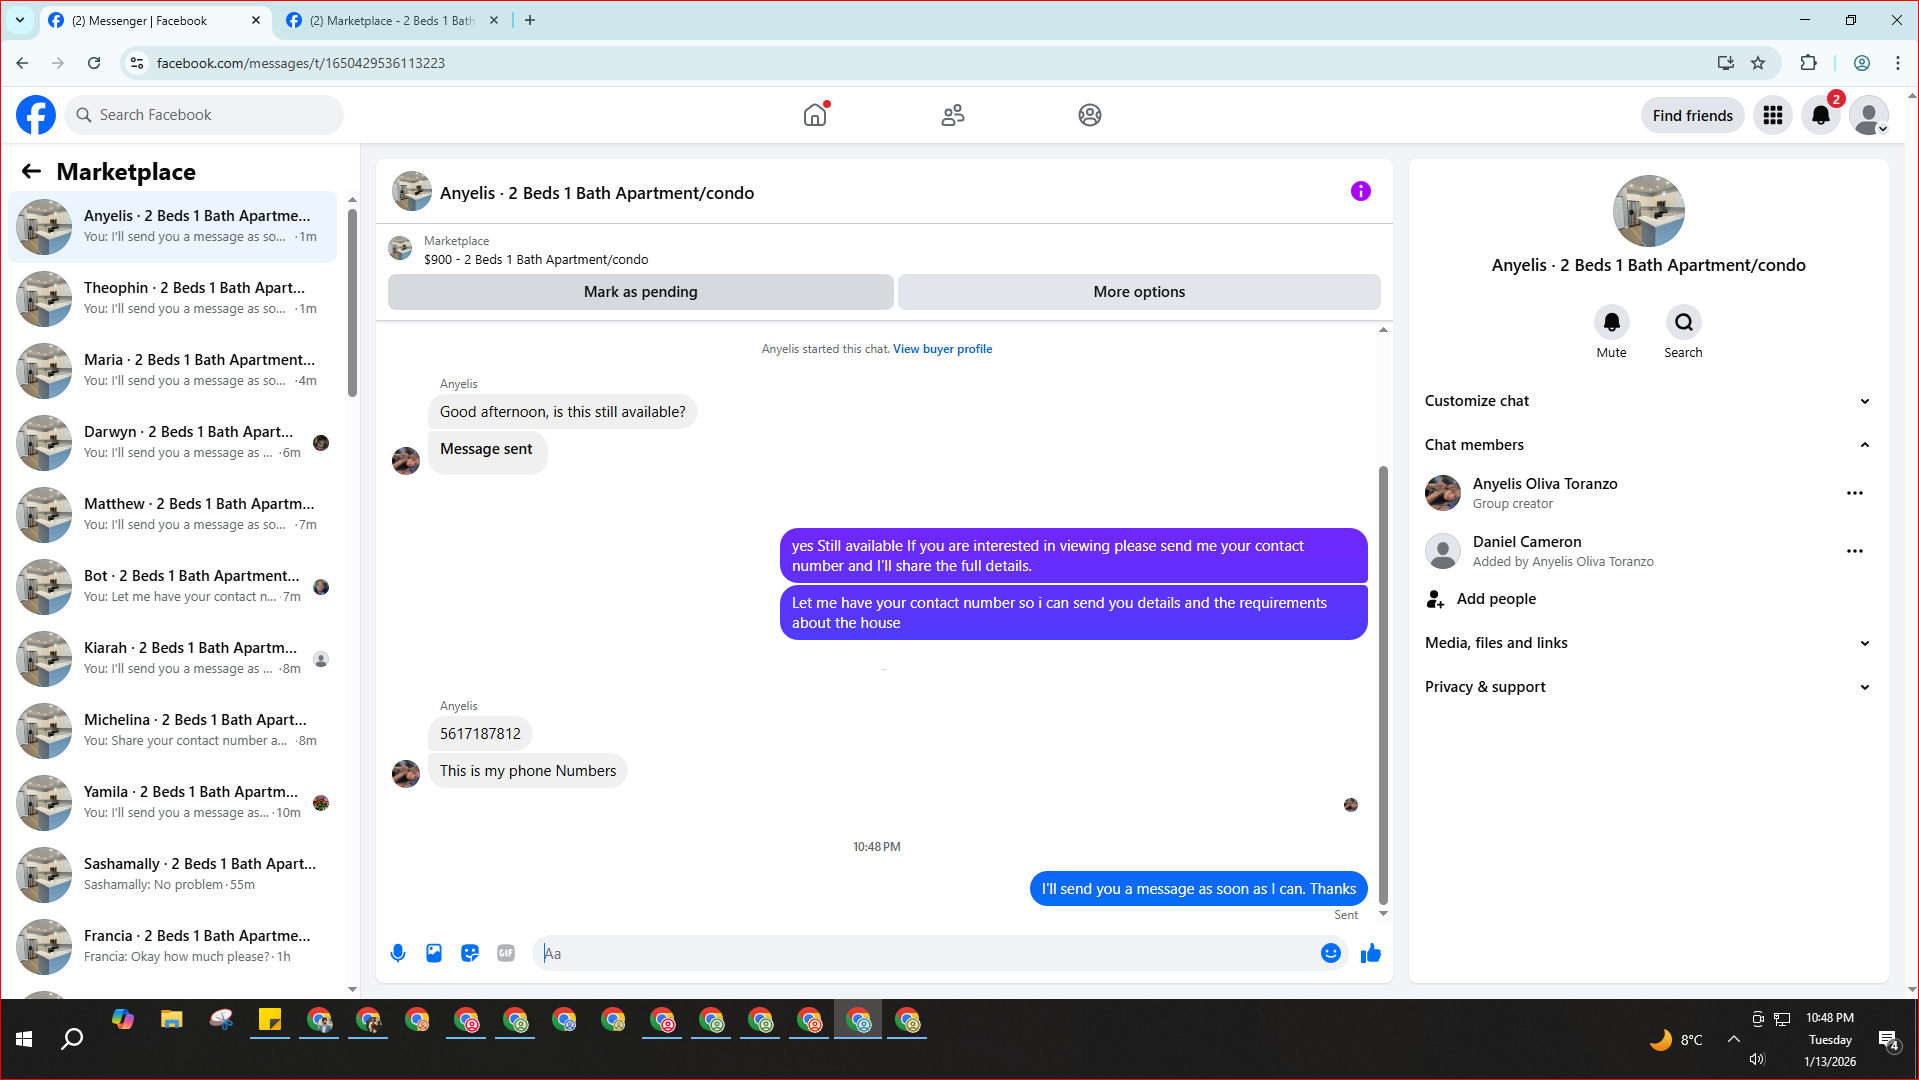Open the account profile avatar menu
Screen dimensions: 1919x1080
click(1869, 115)
